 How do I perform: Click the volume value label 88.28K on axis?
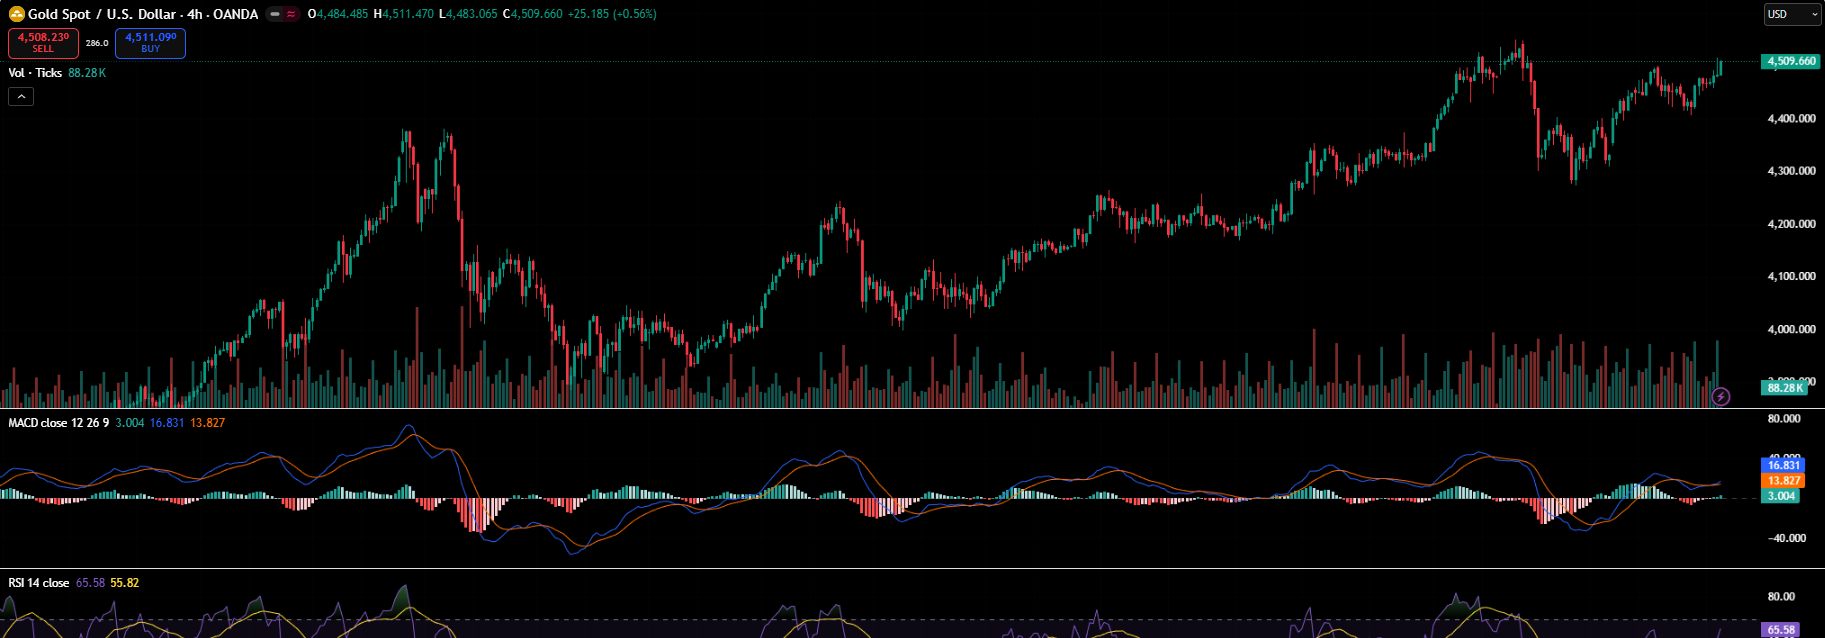pyautogui.click(x=1784, y=388)
